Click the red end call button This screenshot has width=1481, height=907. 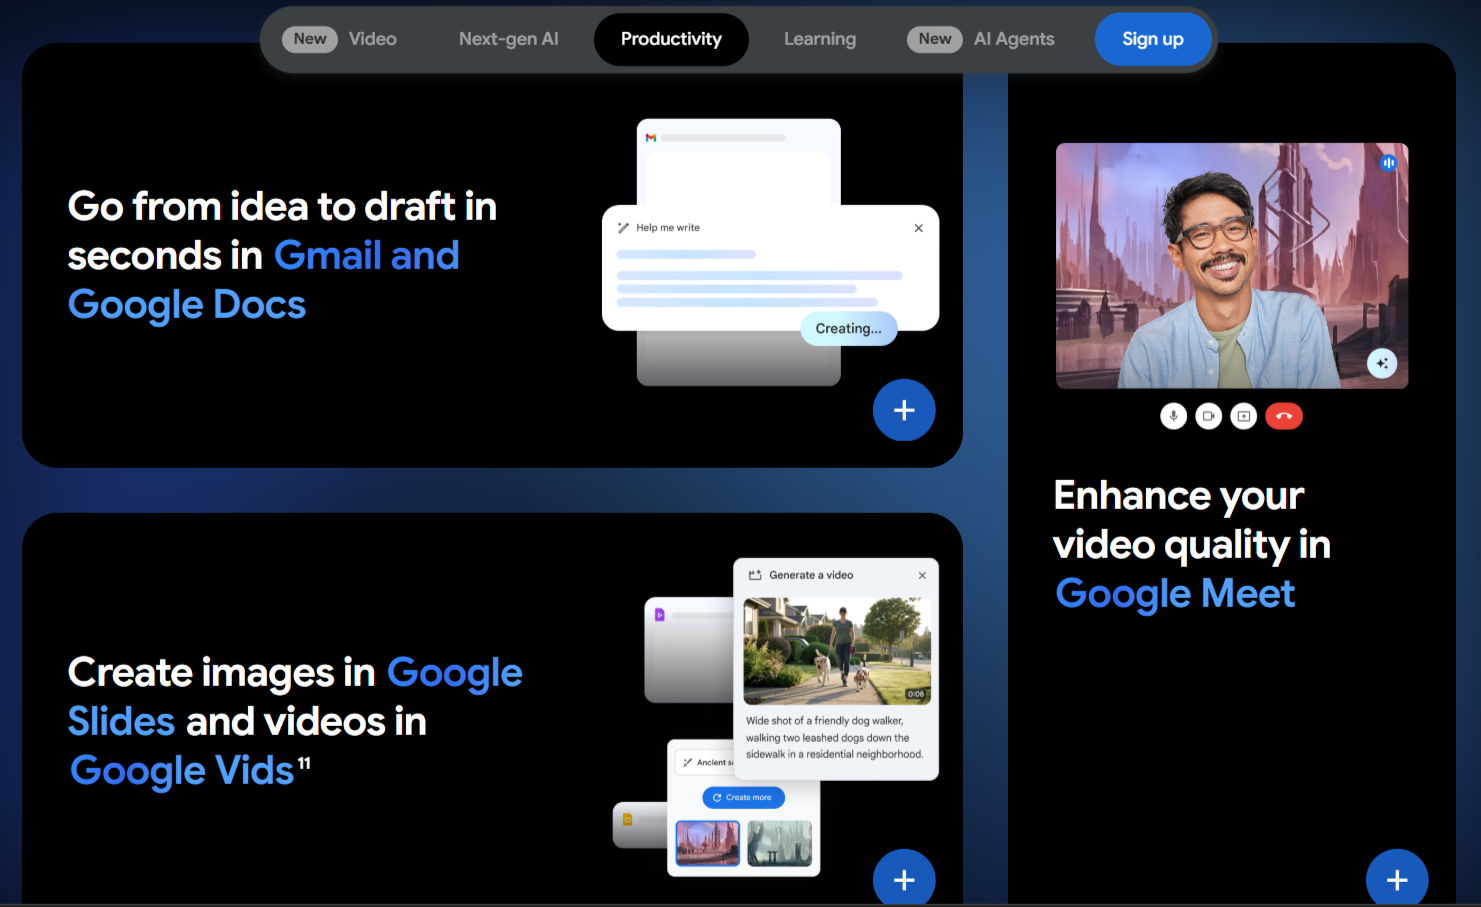[1284, 416]
